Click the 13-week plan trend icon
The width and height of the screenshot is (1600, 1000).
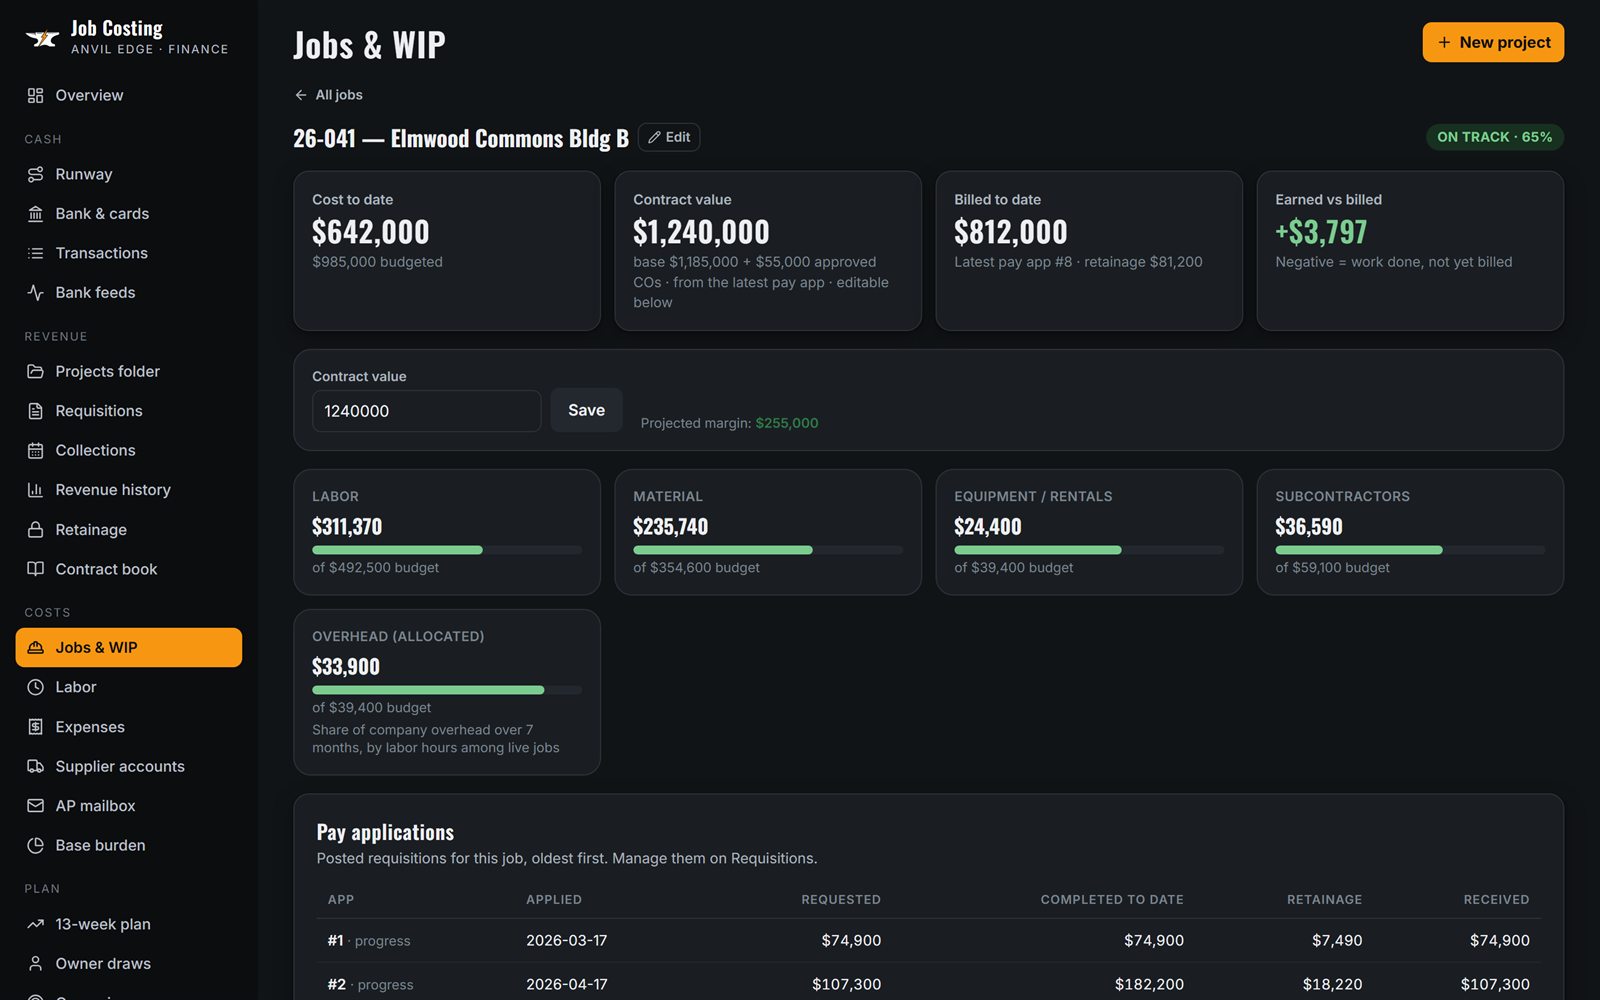tap(35, 924)
